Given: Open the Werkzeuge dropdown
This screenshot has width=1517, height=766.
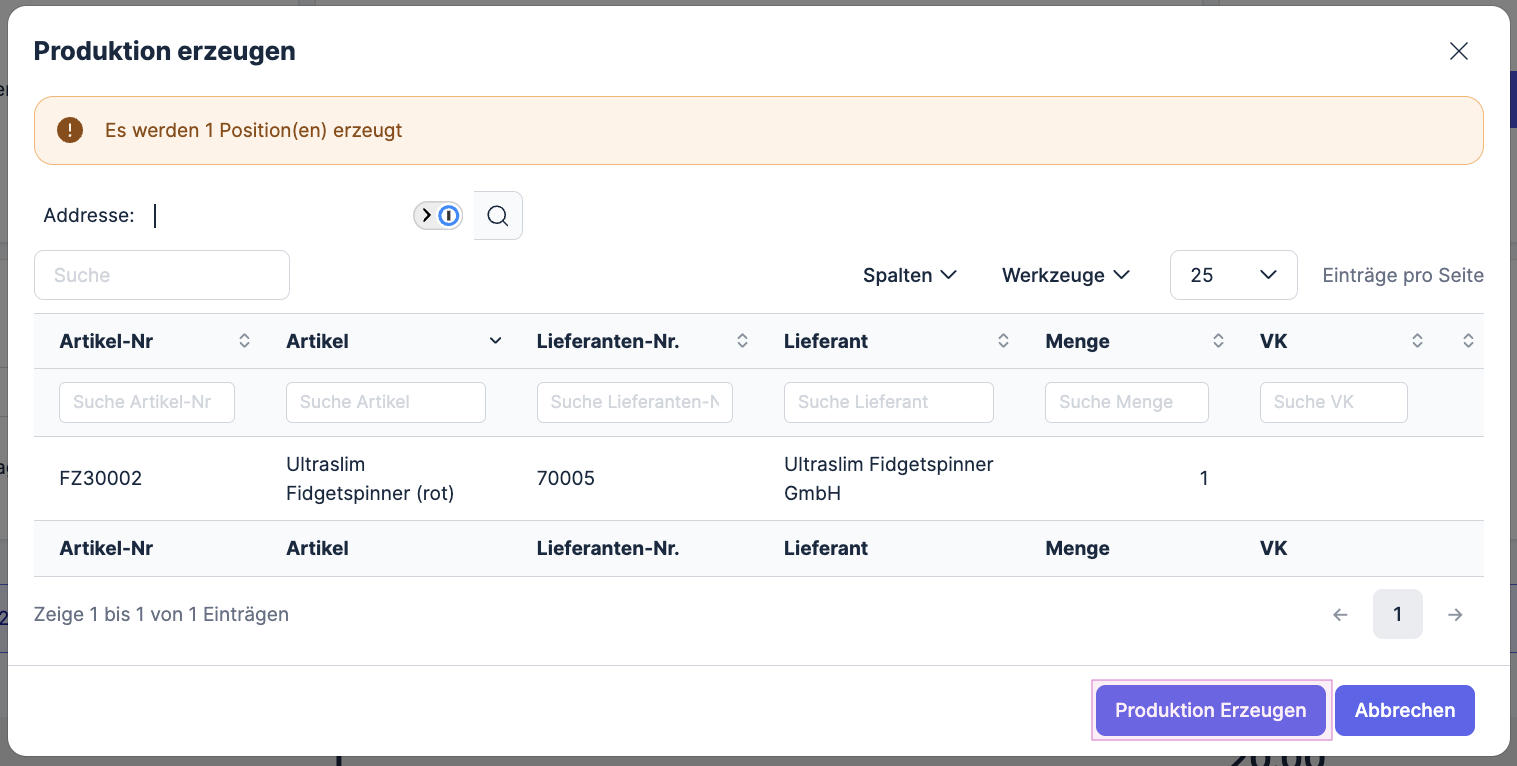Looking at the screenshot, I should (x=1065, y=275).
